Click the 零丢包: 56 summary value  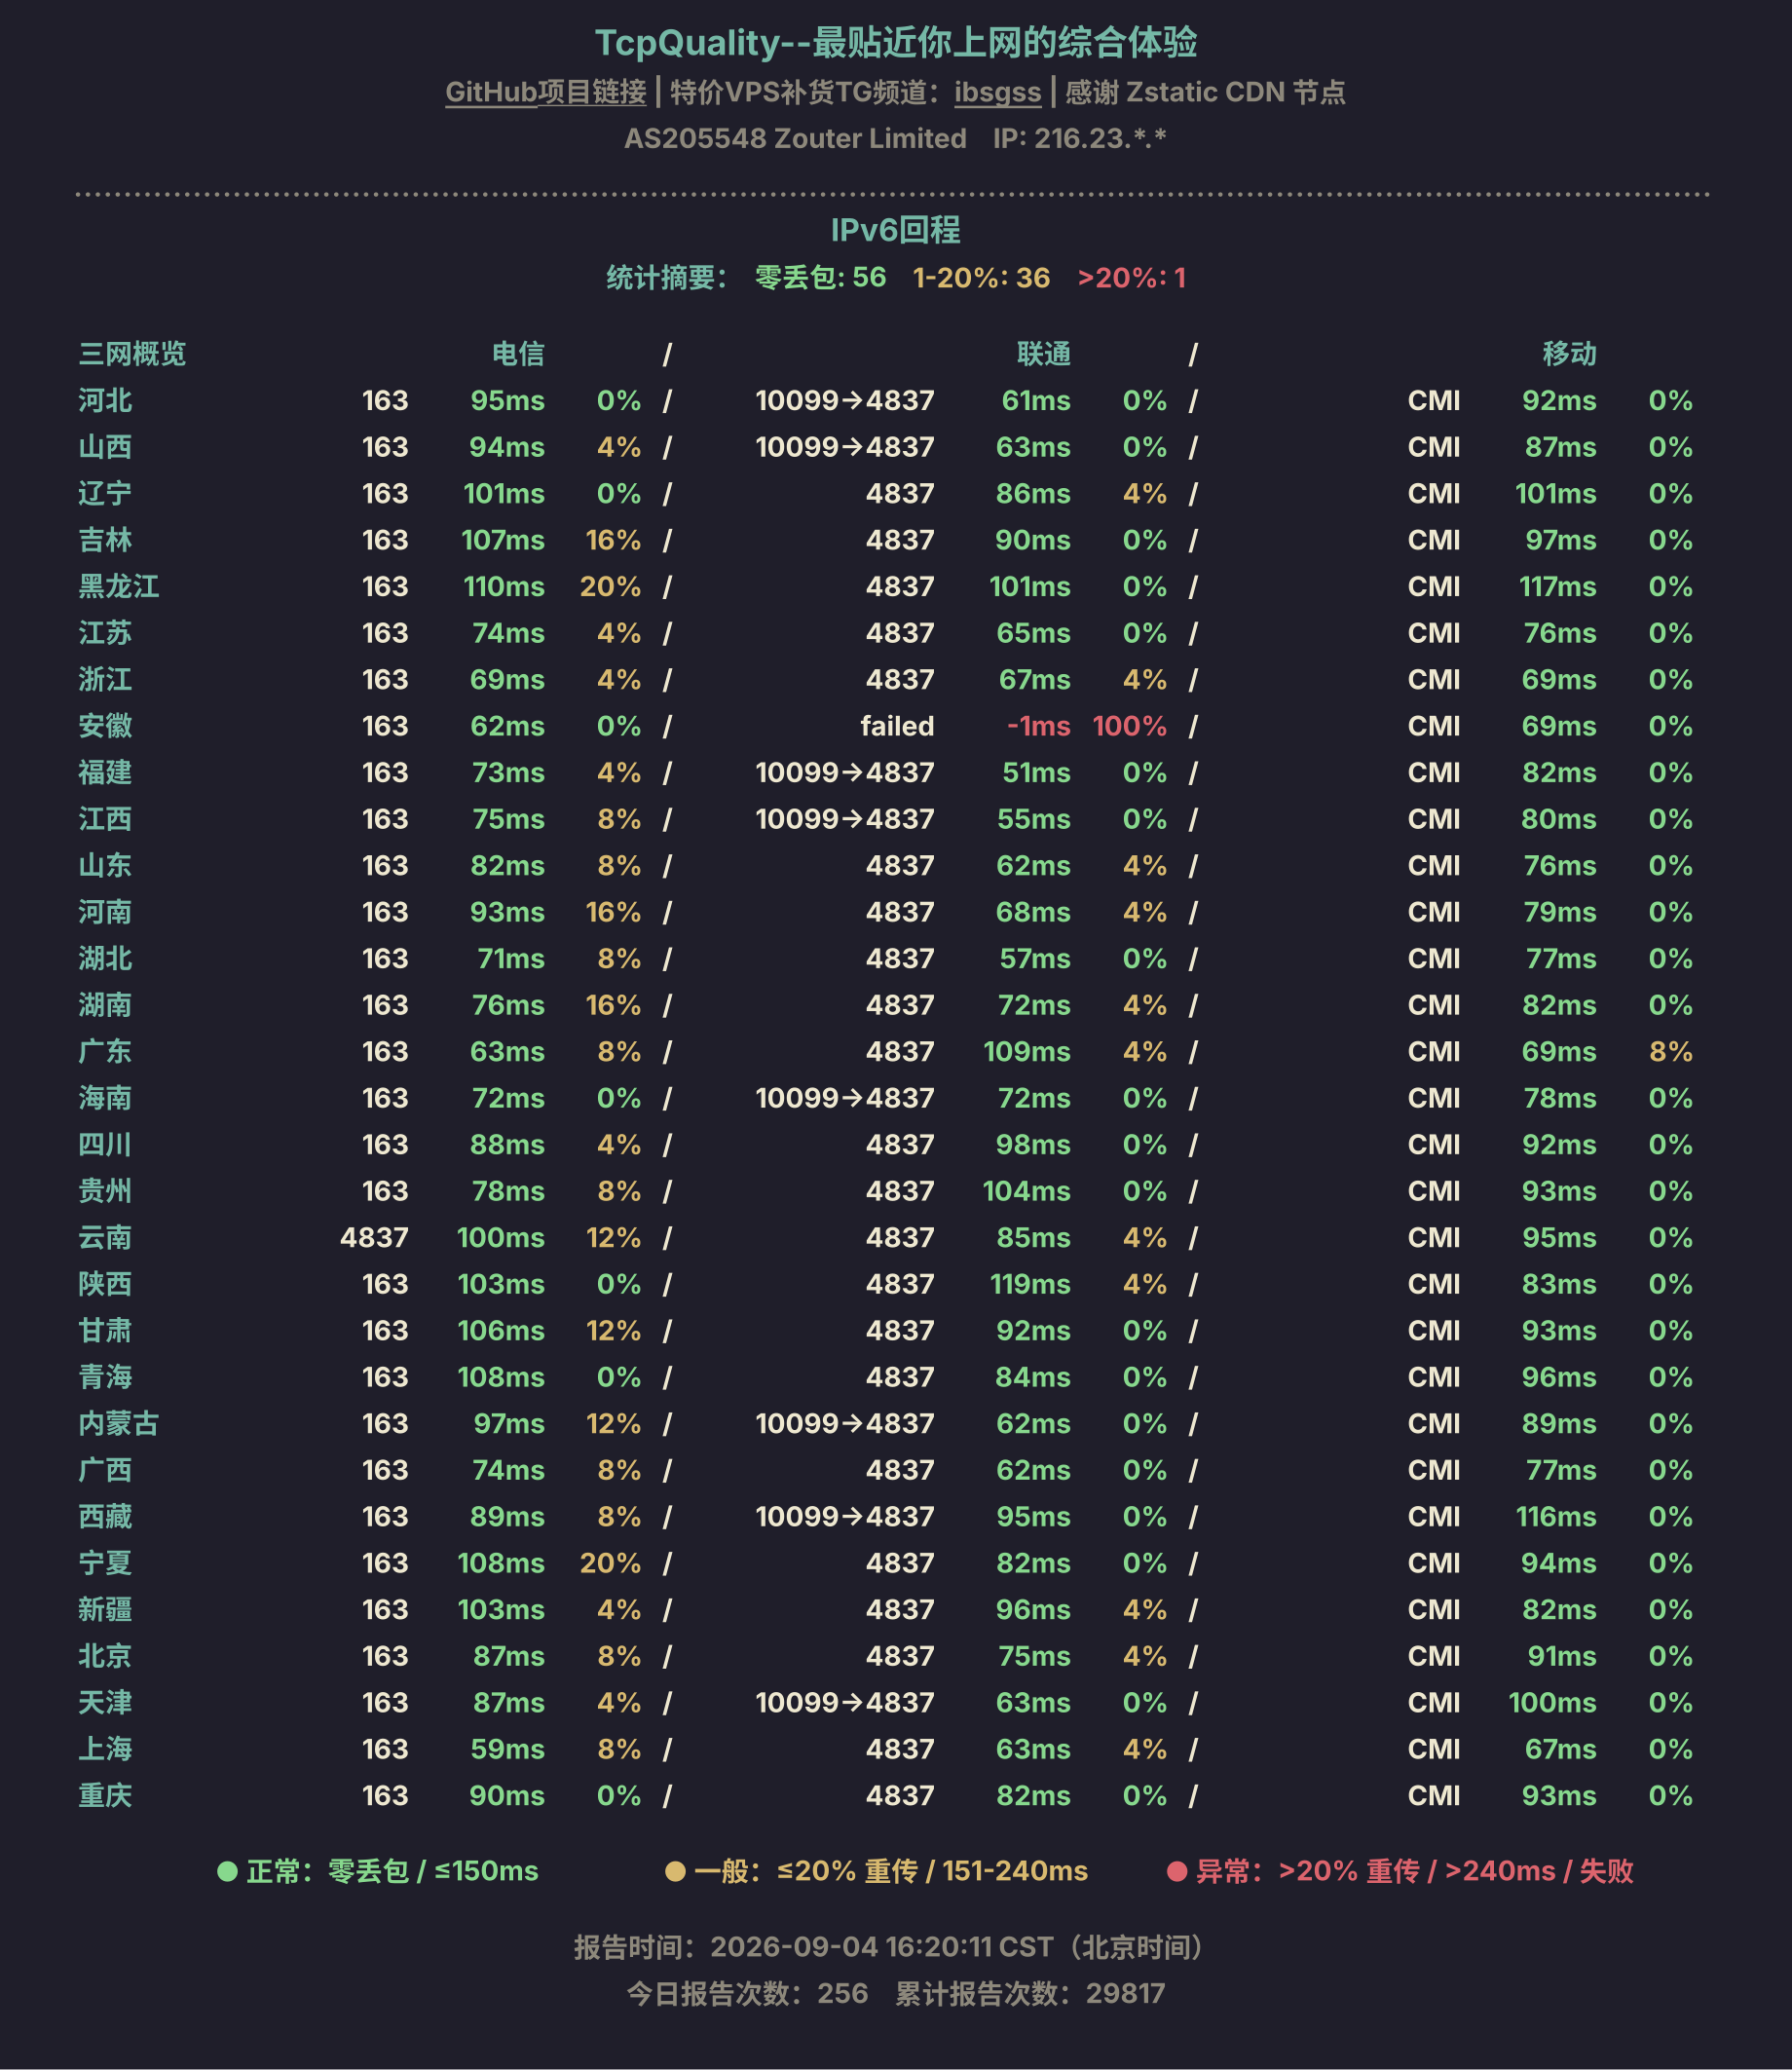(820, 277)
